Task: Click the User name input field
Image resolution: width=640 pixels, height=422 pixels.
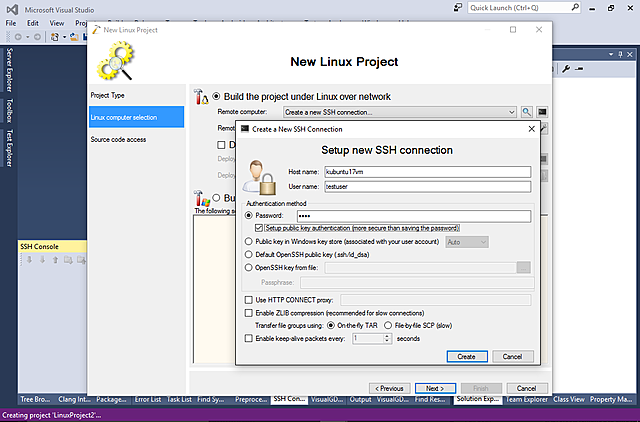Action: tap(428, 187)
